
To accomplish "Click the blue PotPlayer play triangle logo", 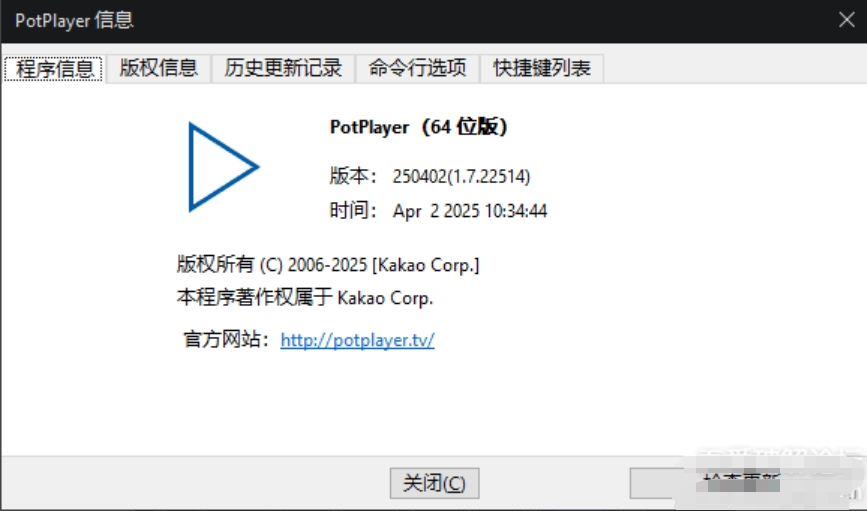I will pyautogui.click(x=223, y=166).
